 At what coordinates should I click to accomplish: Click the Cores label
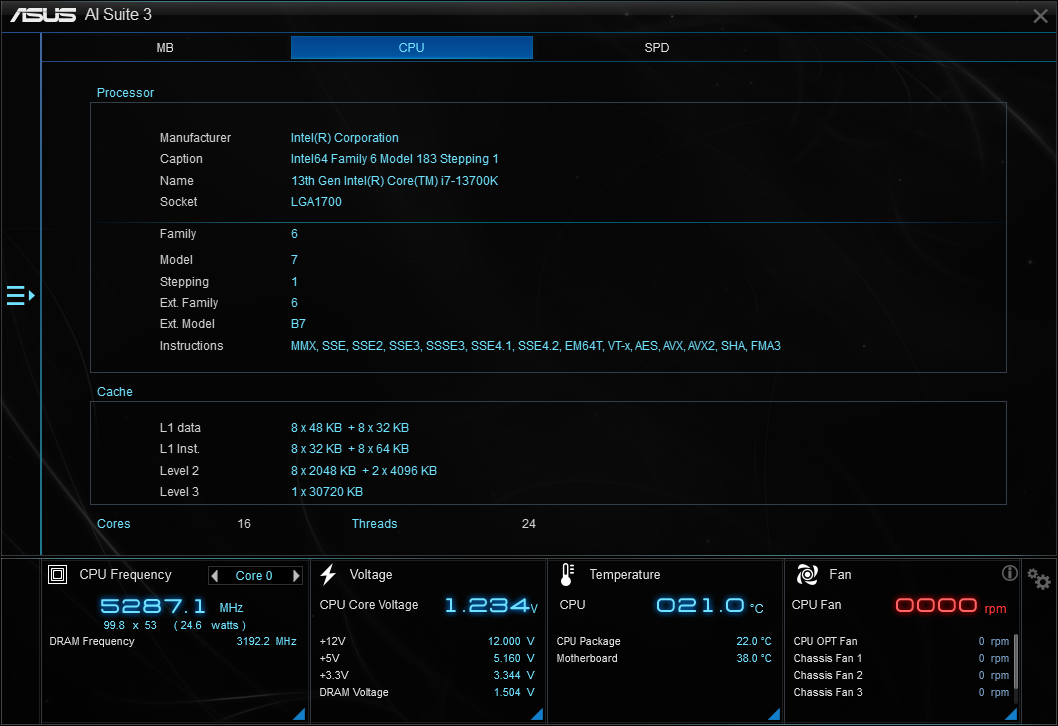[113, 524]
